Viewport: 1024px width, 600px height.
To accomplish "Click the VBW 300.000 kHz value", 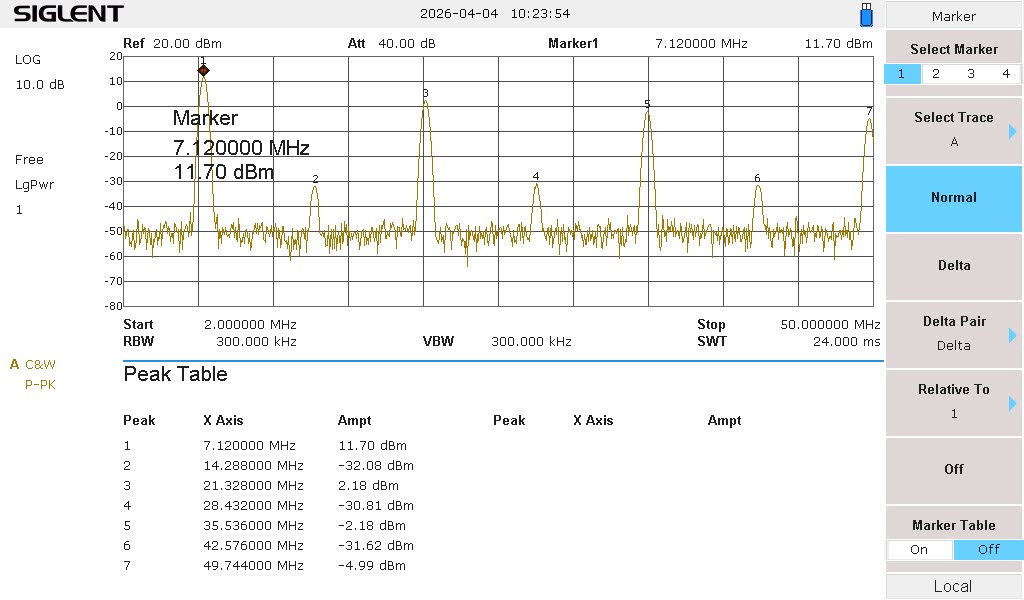I will [531, 341].
